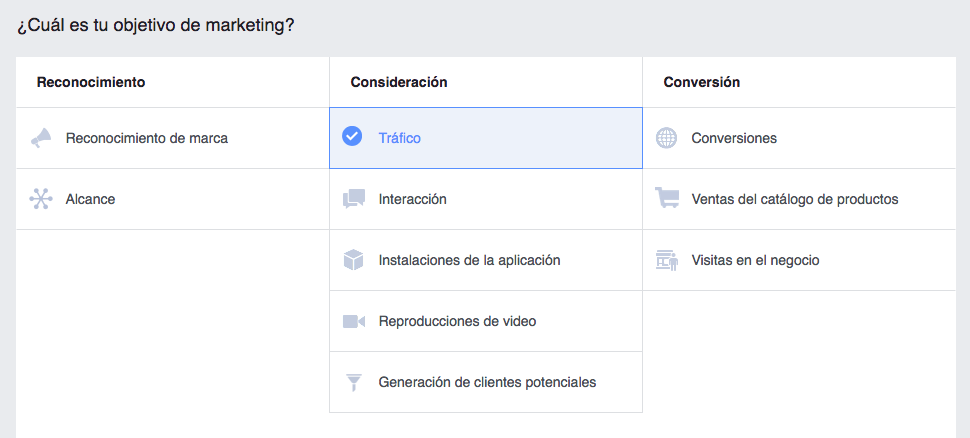This screenshot has height=438, width=970.
Task: Click the lead generation funnel icon
Action: tap(353, 382)
